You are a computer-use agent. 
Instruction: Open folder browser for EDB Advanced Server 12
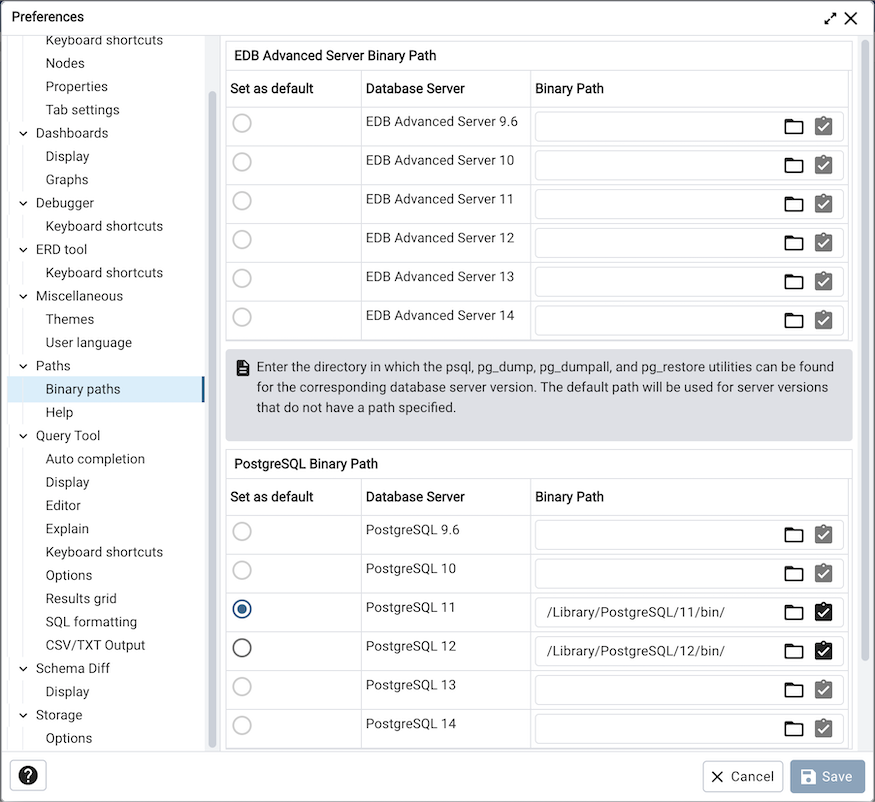(793, 243)
